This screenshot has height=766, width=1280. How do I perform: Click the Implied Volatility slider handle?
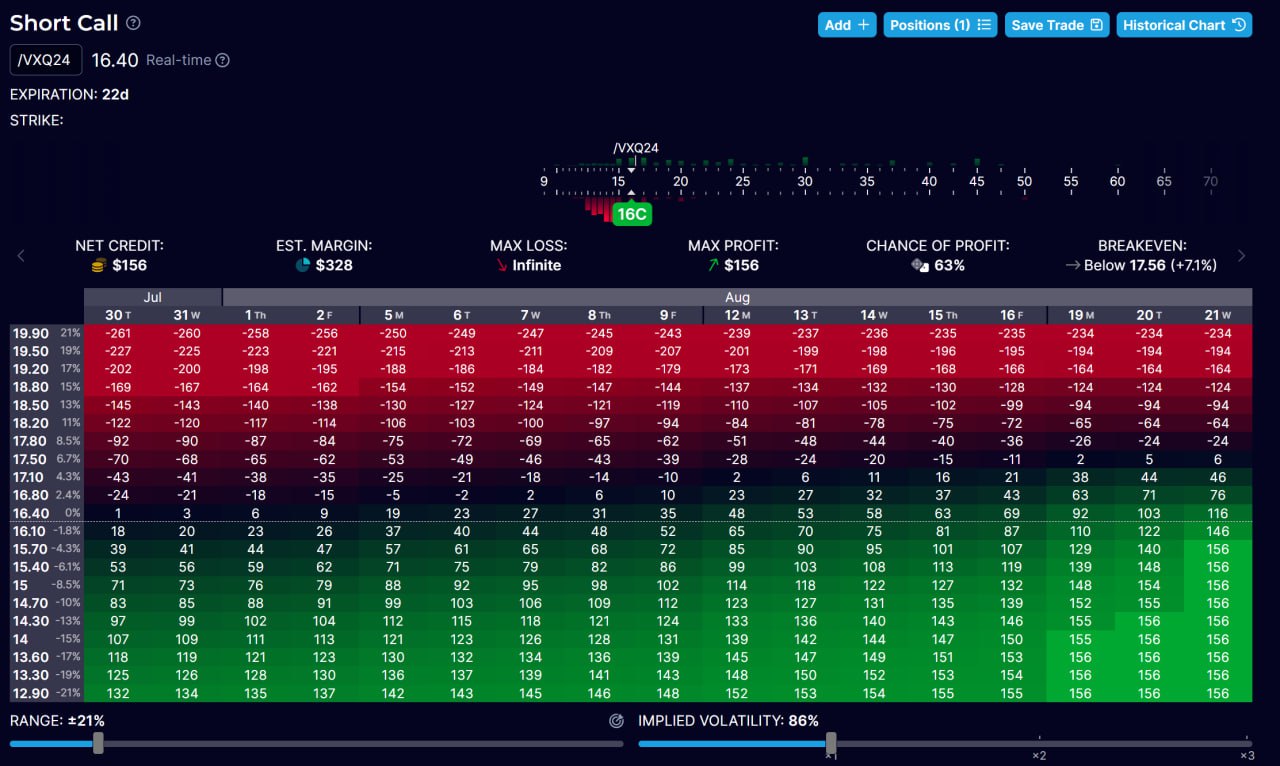pos(831,743)
